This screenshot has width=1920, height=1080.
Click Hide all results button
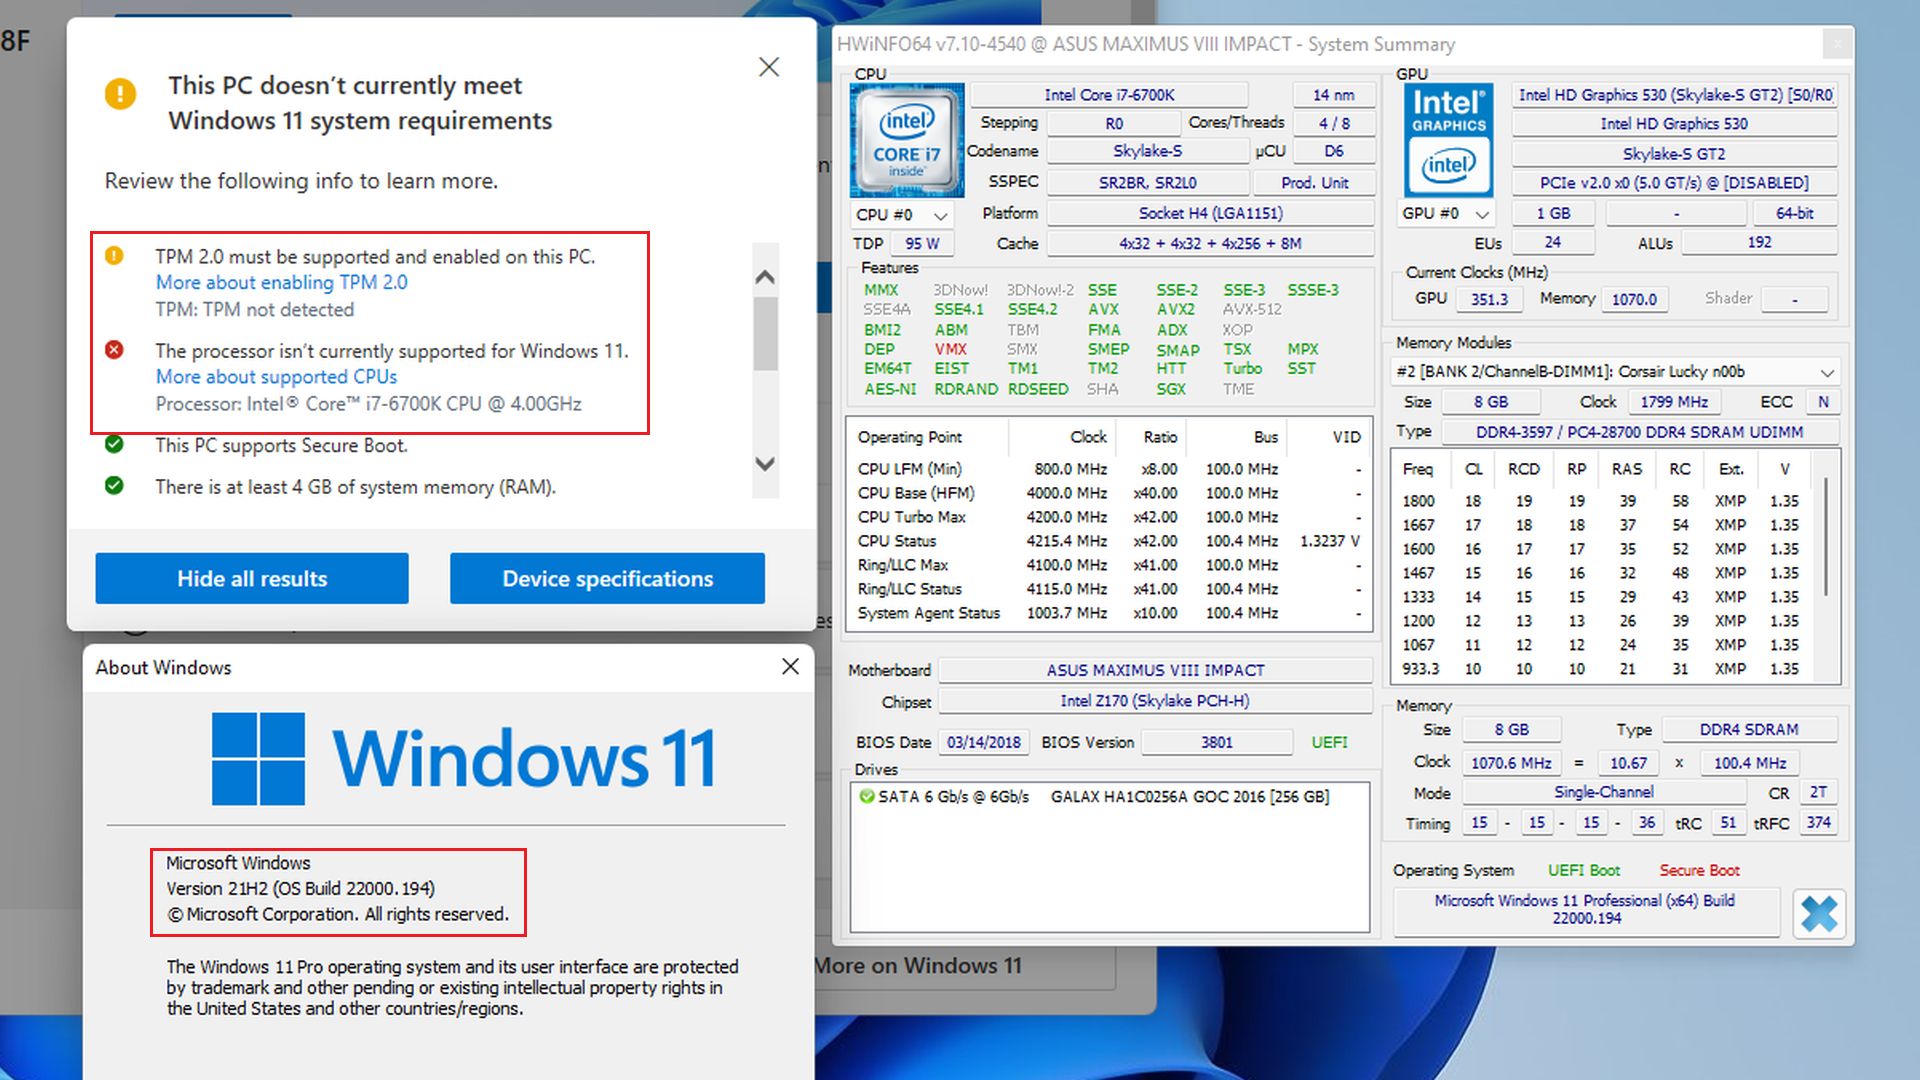coord(252,578)
